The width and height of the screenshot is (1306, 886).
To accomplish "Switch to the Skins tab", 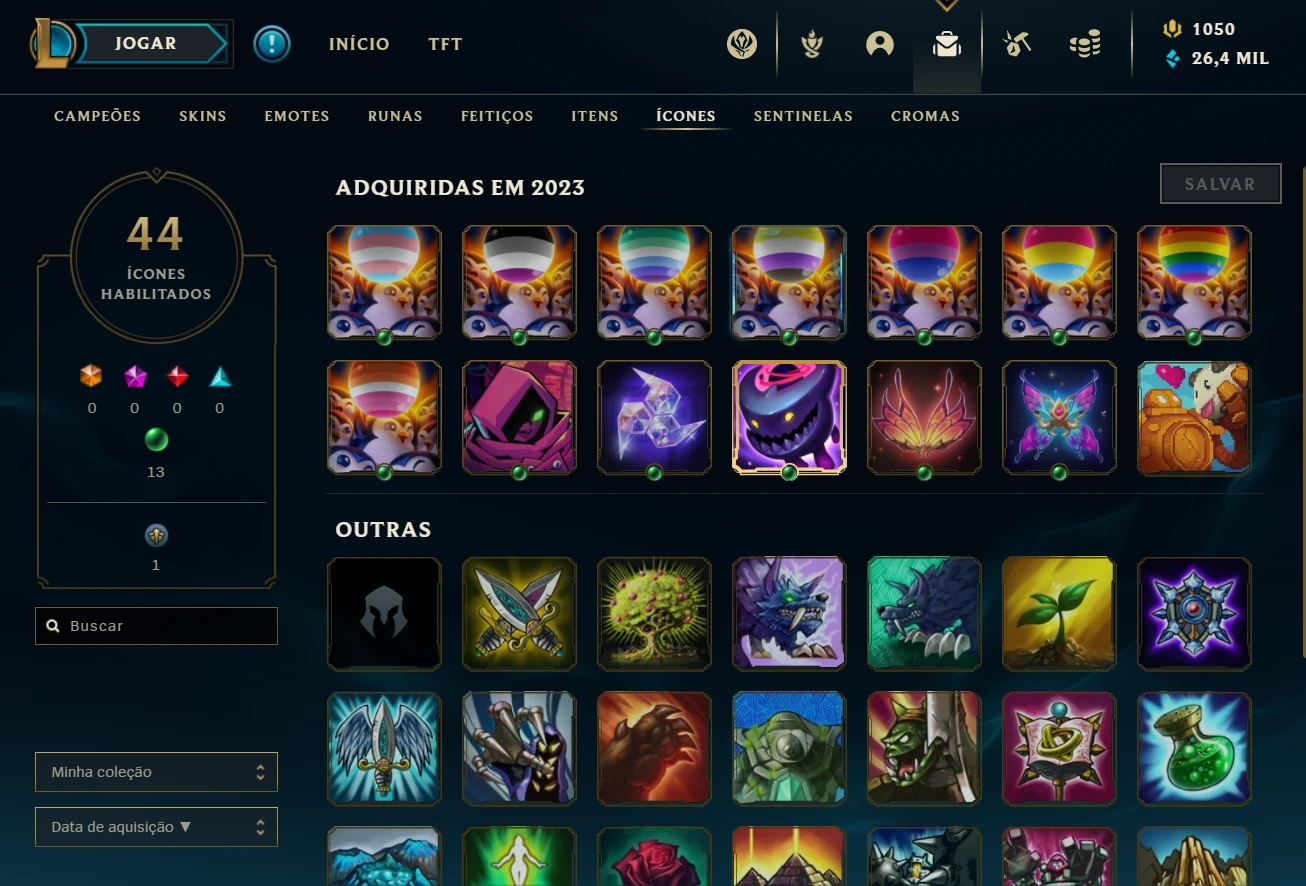I will 203,116.
